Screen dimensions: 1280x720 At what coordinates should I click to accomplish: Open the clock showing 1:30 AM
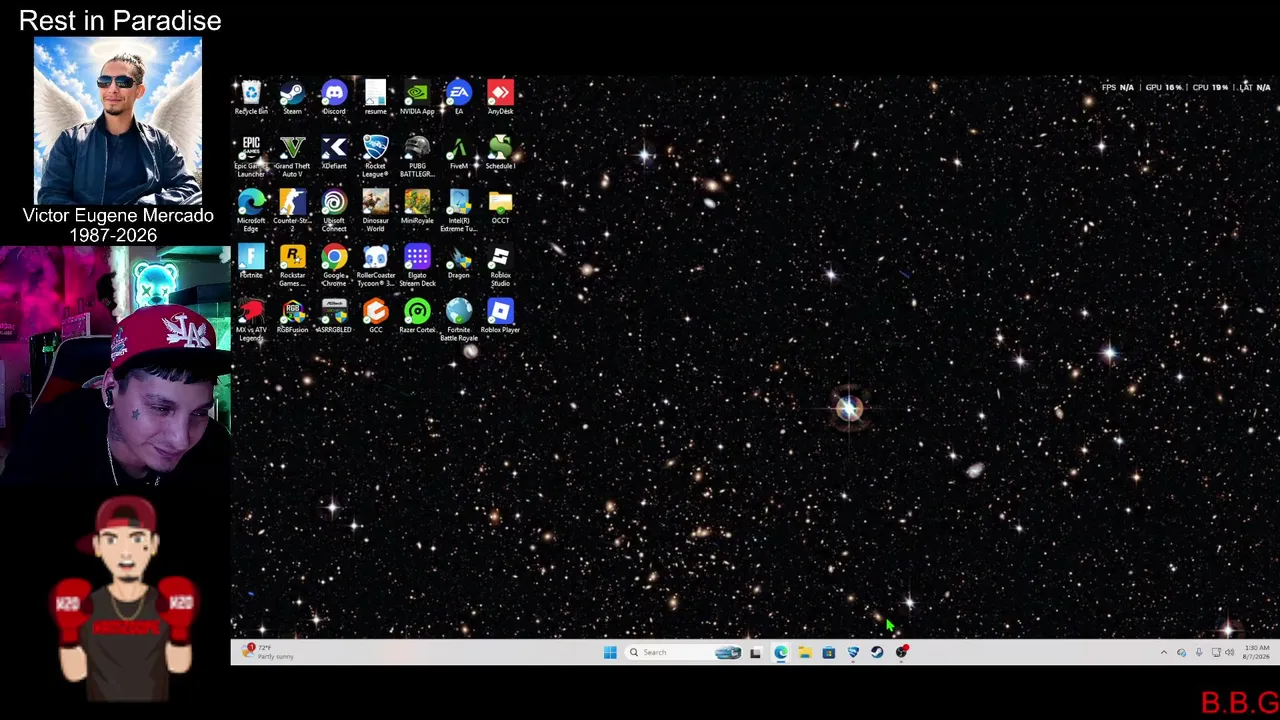coord(1256,653)
